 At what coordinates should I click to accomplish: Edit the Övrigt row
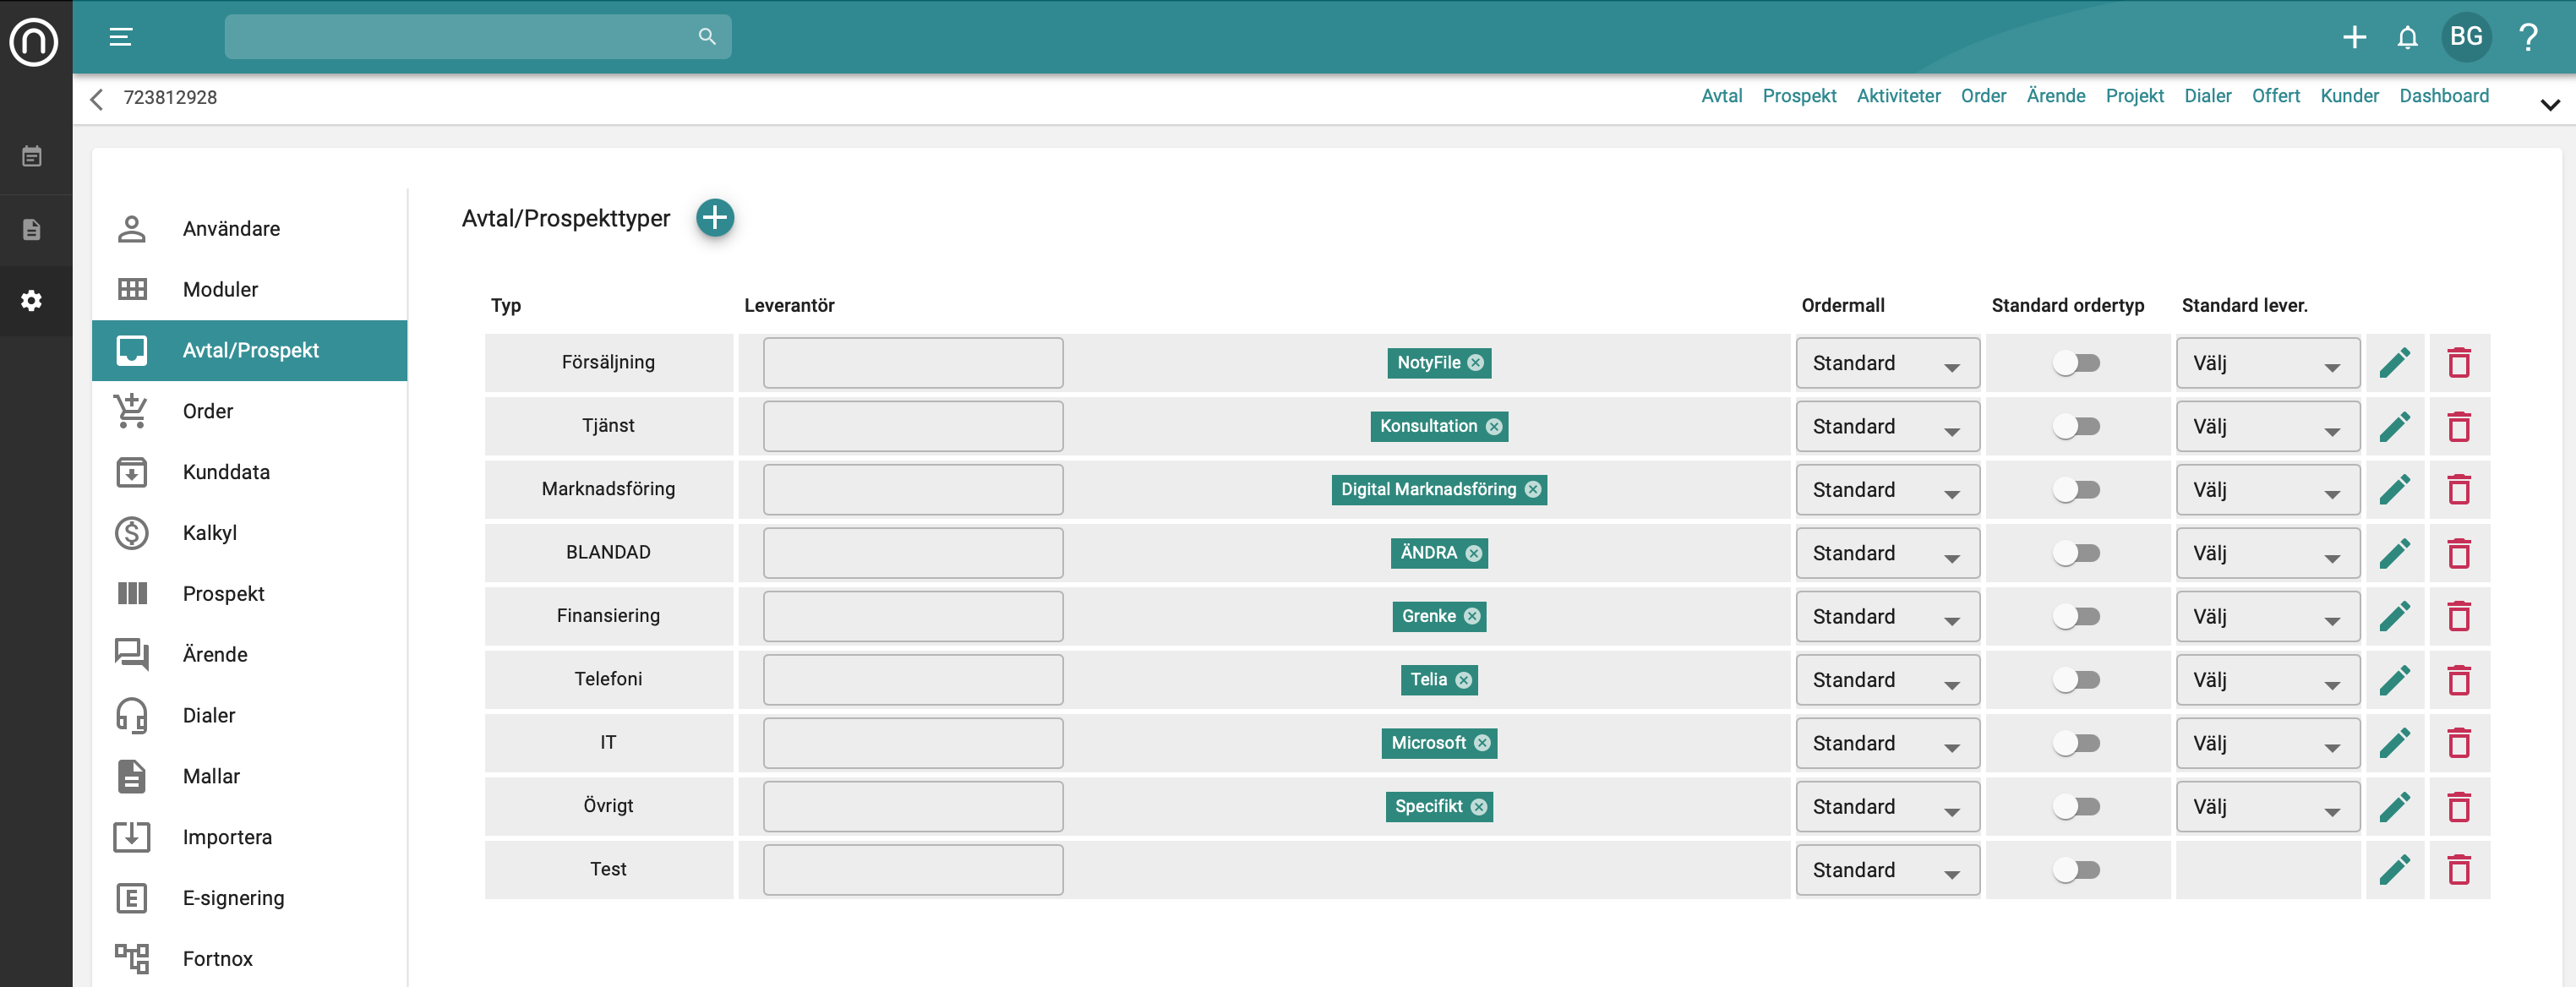(2394, 806)
